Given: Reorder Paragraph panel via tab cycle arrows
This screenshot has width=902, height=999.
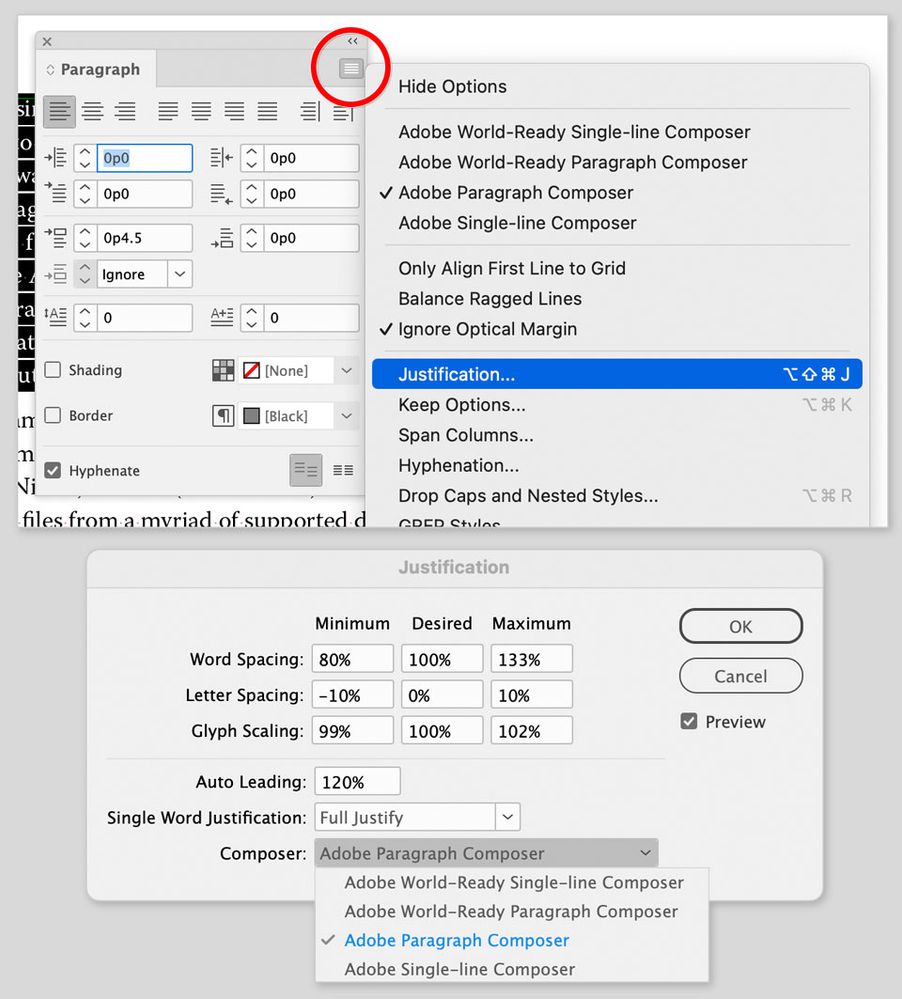Looking at the screenshot, I should pyautogui.click(x=50, y=69).
